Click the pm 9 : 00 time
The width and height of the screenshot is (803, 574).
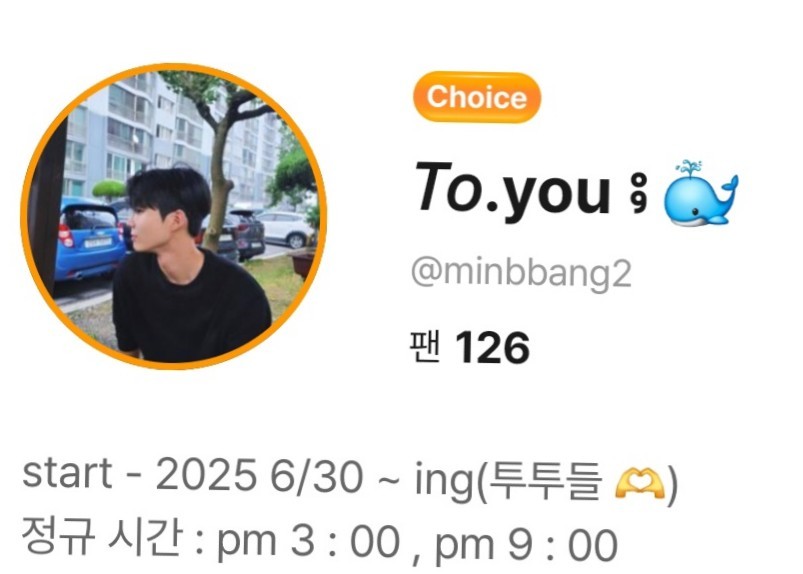pos(526,544)
